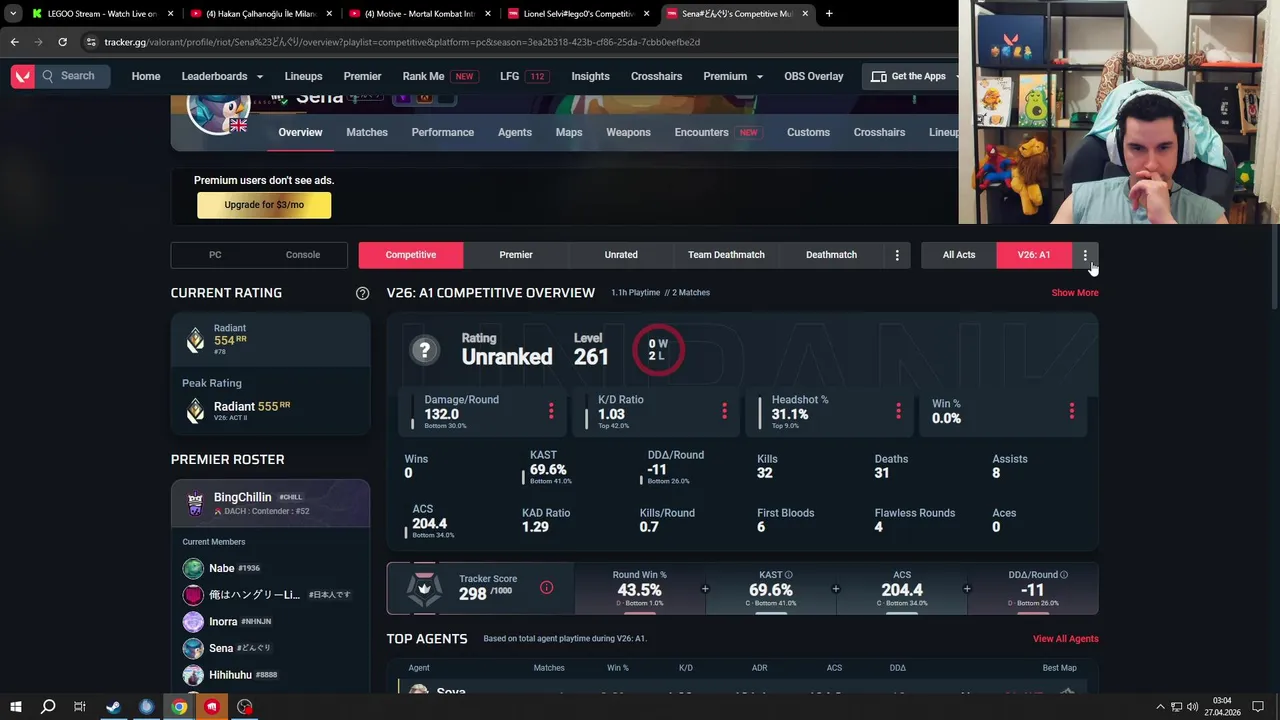Viewport: 1280px width, 720px height.
Task: Open the help icon beside Current Rating
Action: 363,293
